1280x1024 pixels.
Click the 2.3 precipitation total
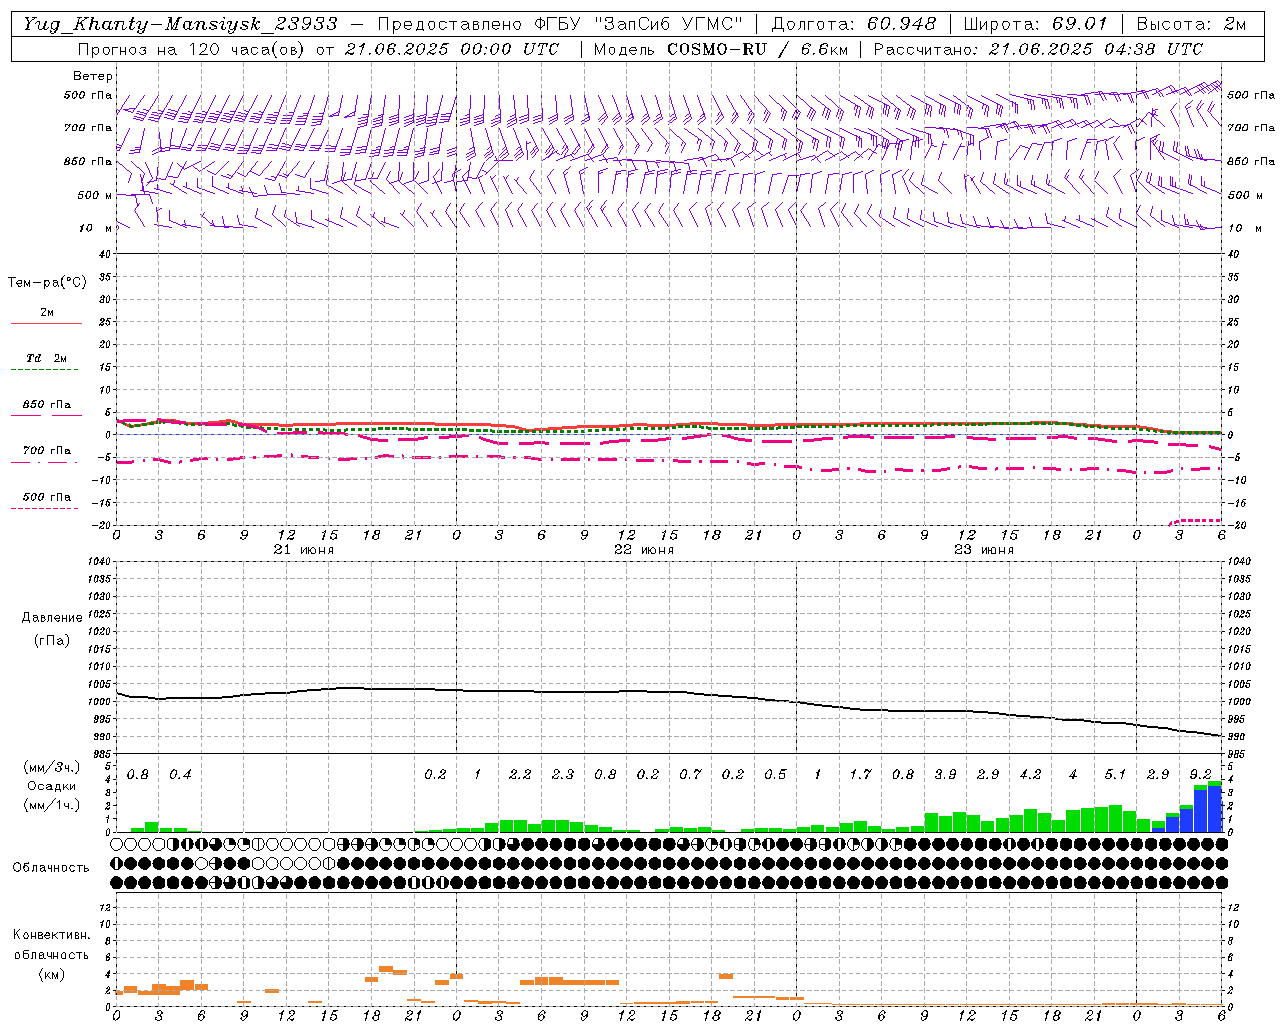[x=563, y=775]
